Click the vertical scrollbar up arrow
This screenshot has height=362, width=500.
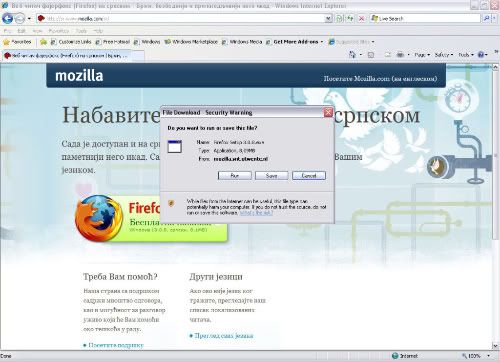tap(495, 67)
